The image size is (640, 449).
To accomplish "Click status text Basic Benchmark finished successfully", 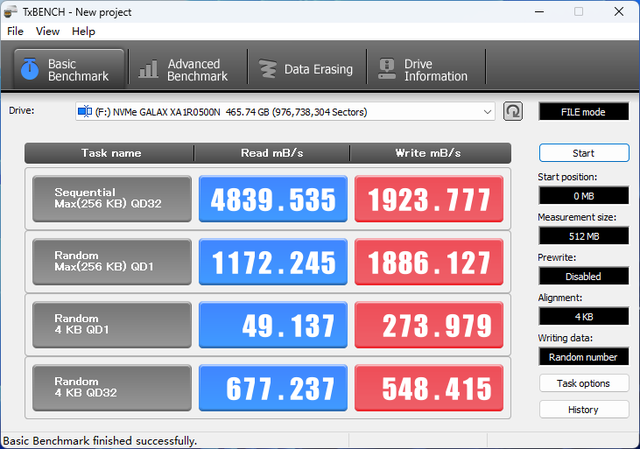I will pyautogui.click(x=100, y=441).
